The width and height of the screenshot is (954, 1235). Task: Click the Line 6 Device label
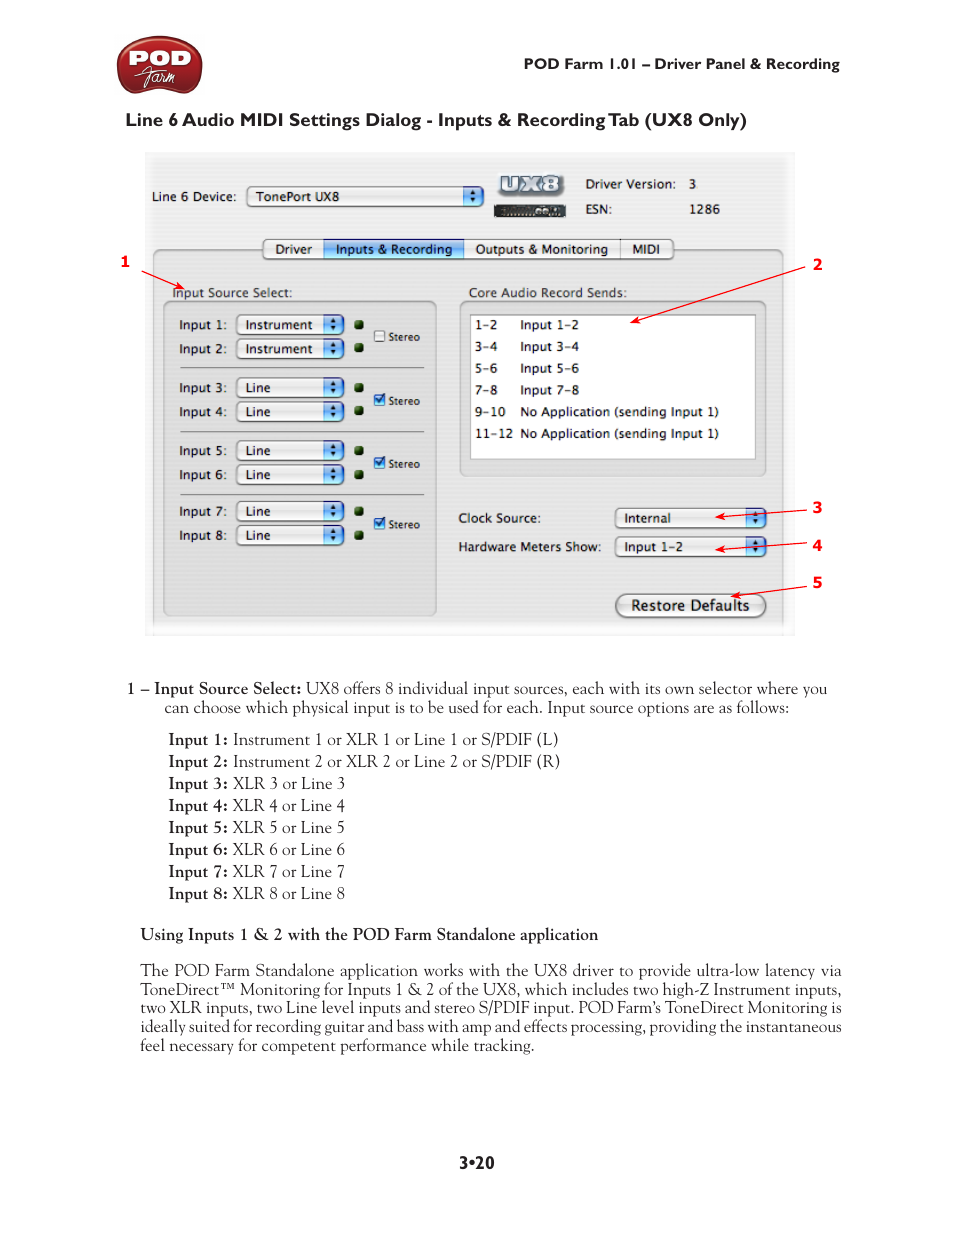(x=194, y=197)
